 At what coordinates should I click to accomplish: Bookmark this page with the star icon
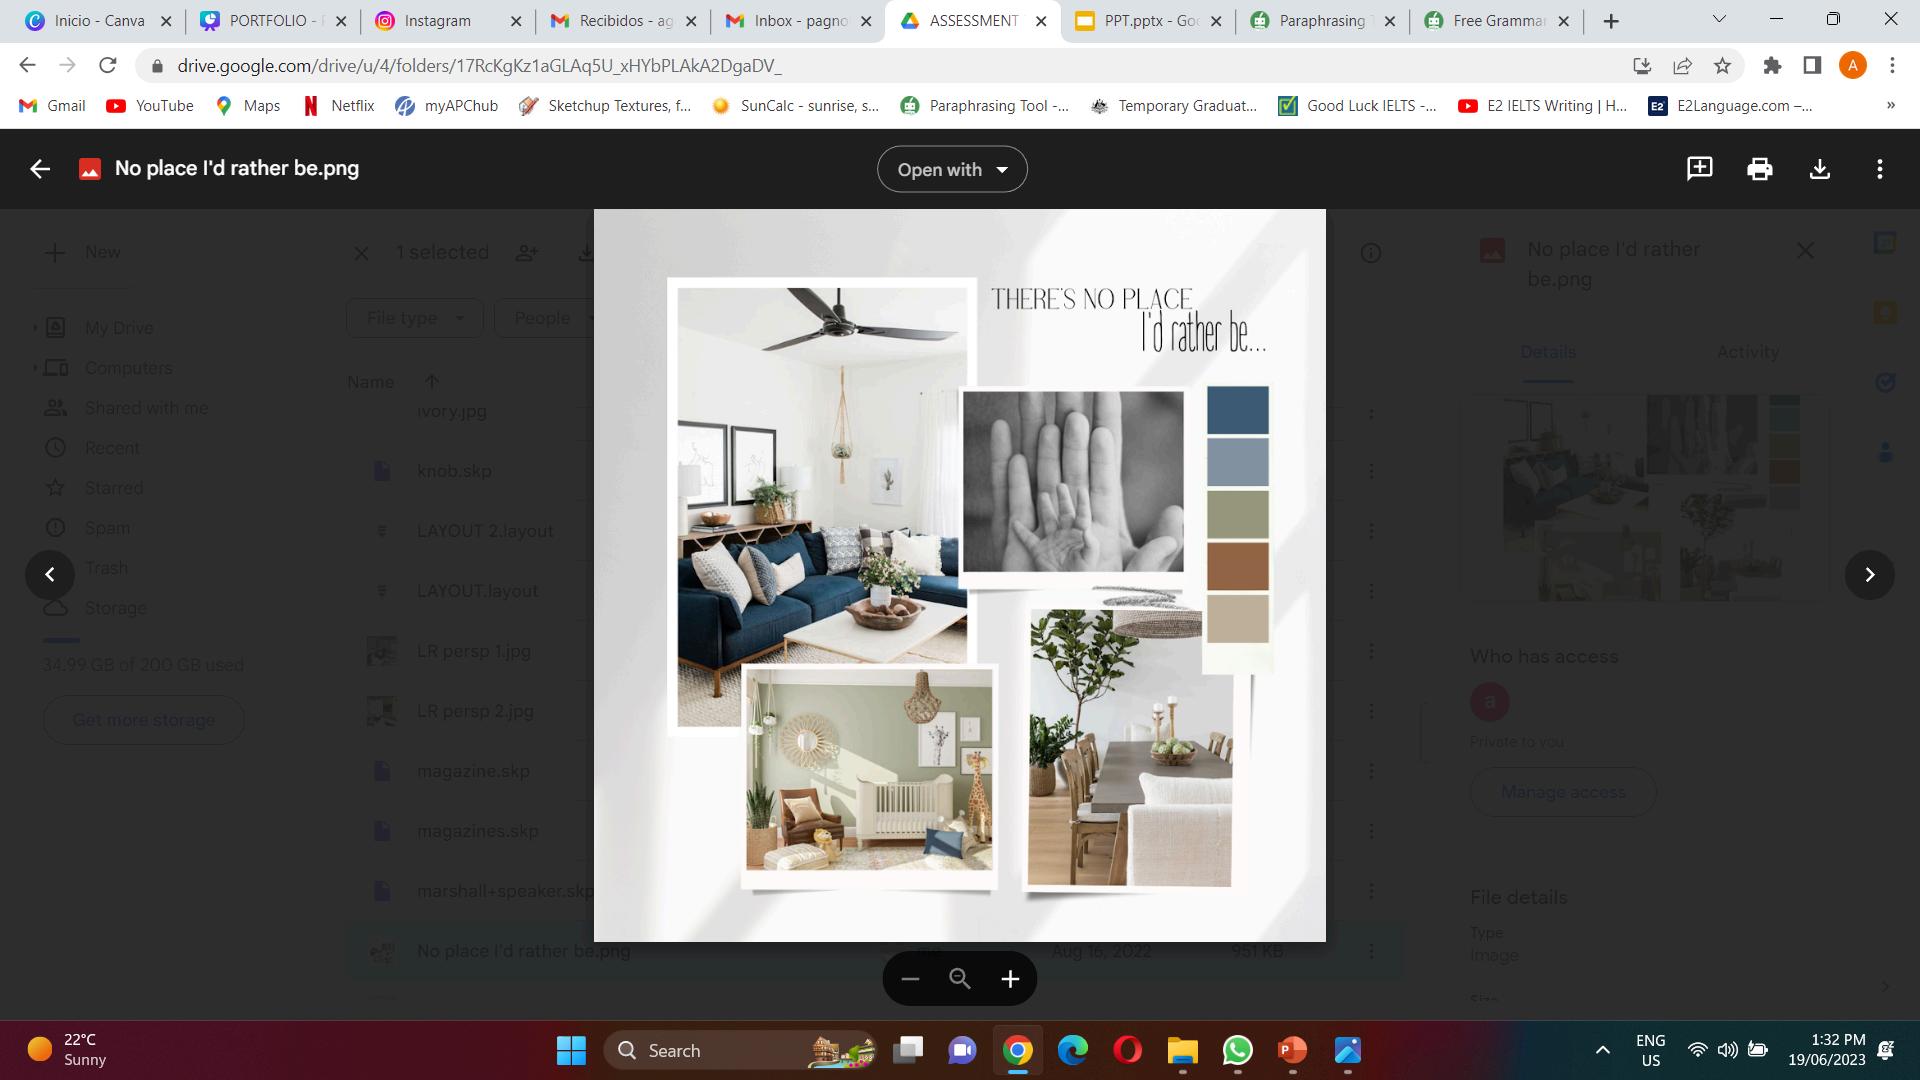(x=1722, y=66)
